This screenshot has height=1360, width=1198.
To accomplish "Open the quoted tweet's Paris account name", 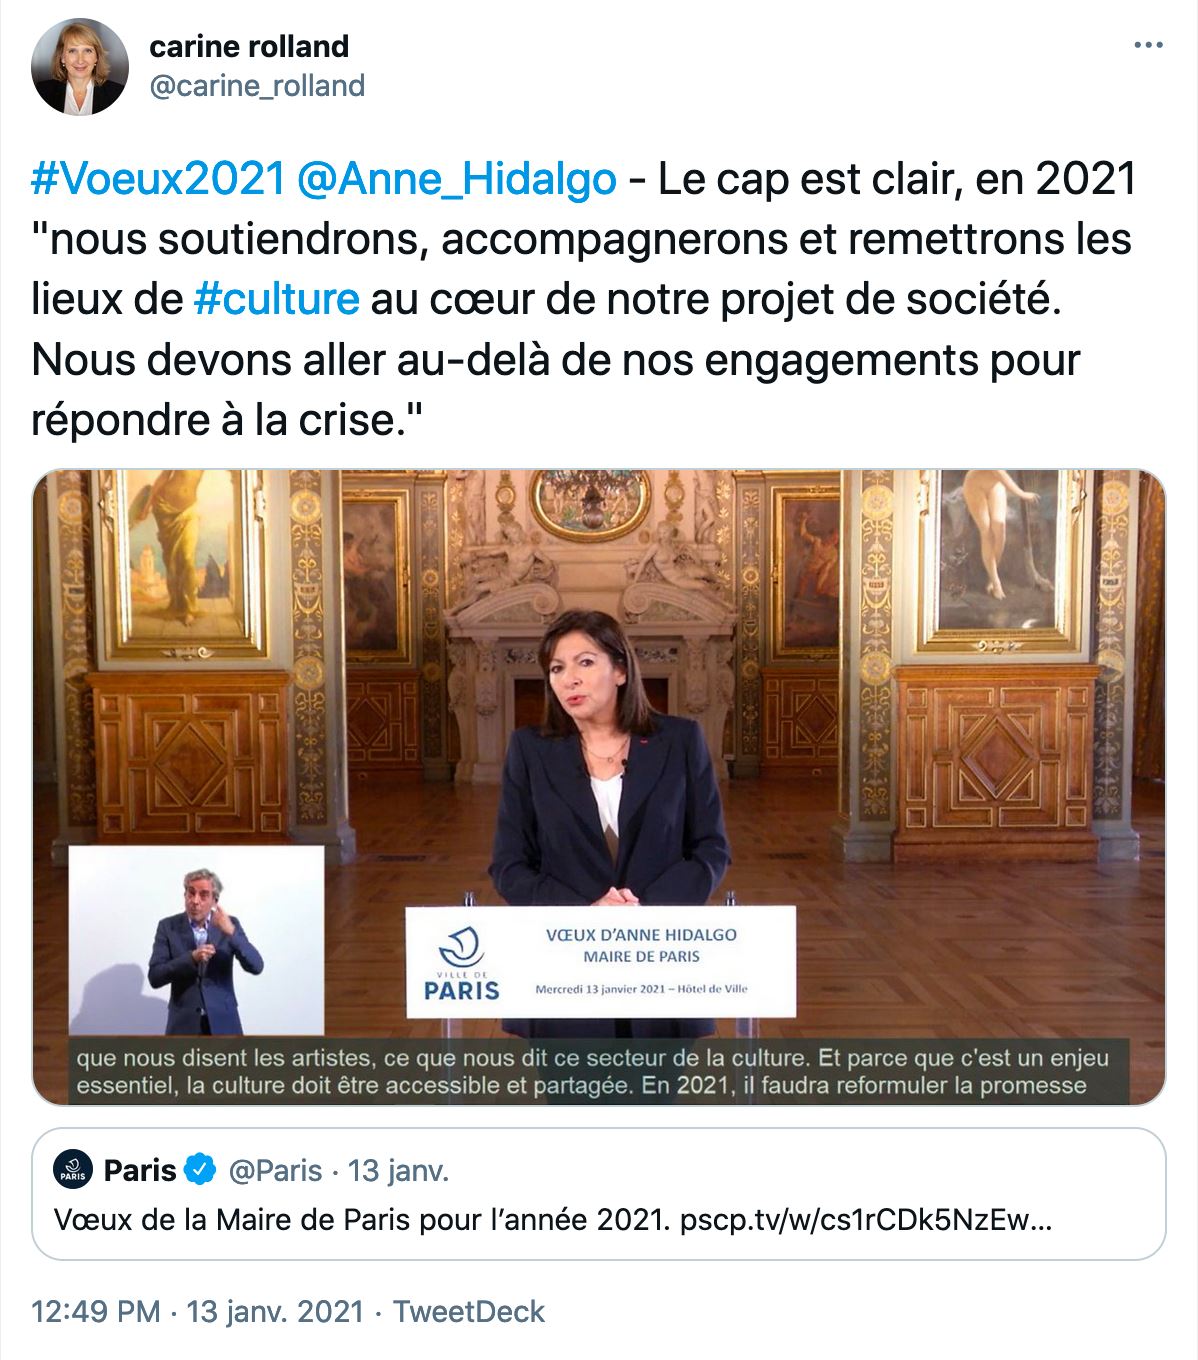I will coord(140,1170).
